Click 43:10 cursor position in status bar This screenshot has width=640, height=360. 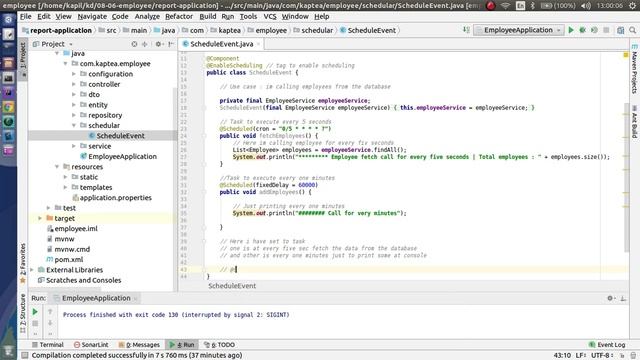point(562,356)
